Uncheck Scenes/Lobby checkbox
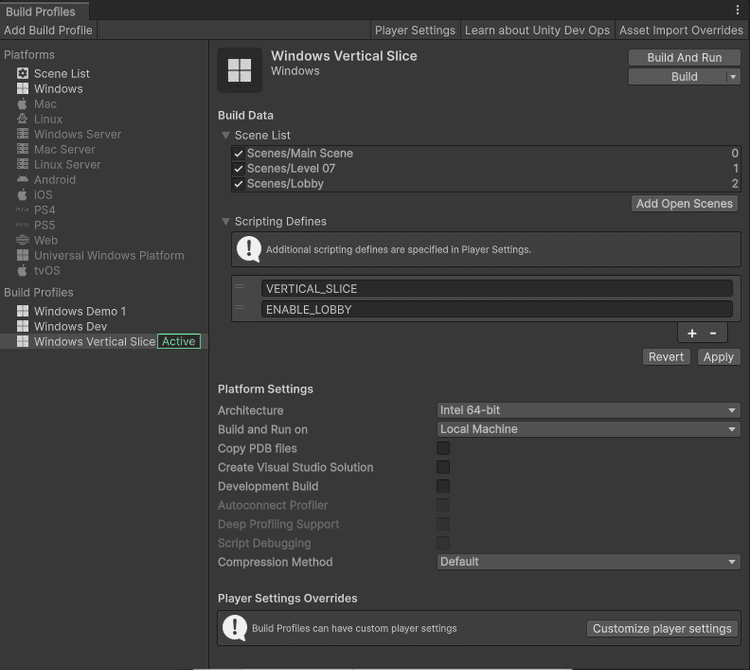The height and width of the screenshot is (670, 750). 238,184
